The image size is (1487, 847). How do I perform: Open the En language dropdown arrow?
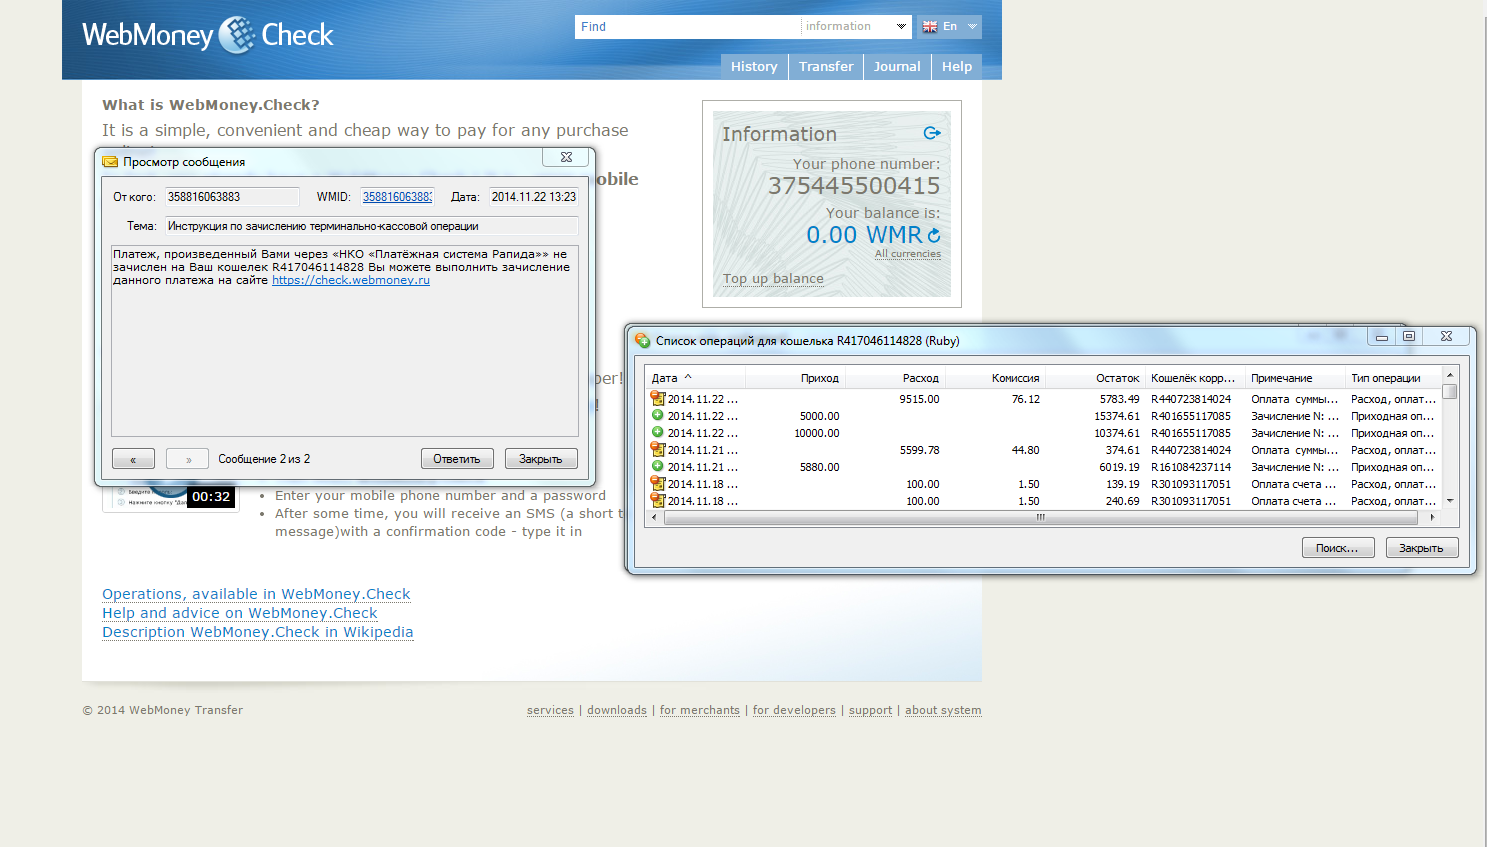[x=972, y=27]
